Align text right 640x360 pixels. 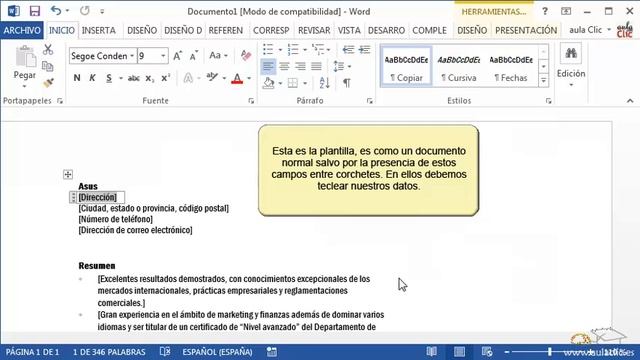coord(300,66)
